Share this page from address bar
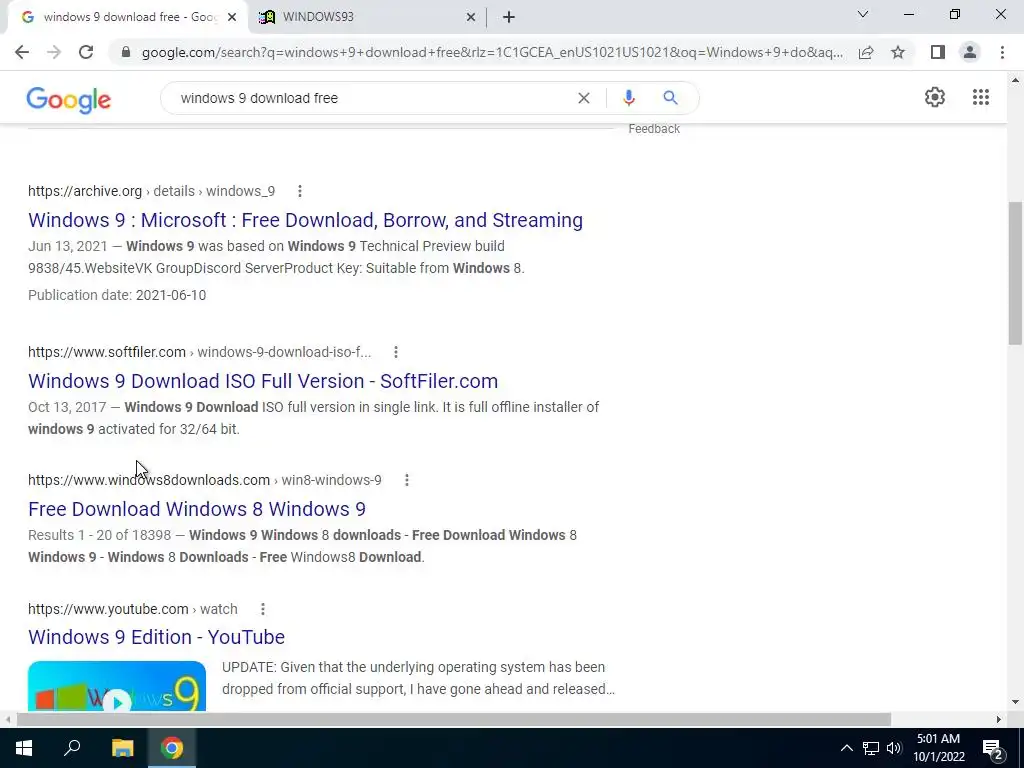The height and width of the screenshot is (768, 1024). tap(866, 52)
